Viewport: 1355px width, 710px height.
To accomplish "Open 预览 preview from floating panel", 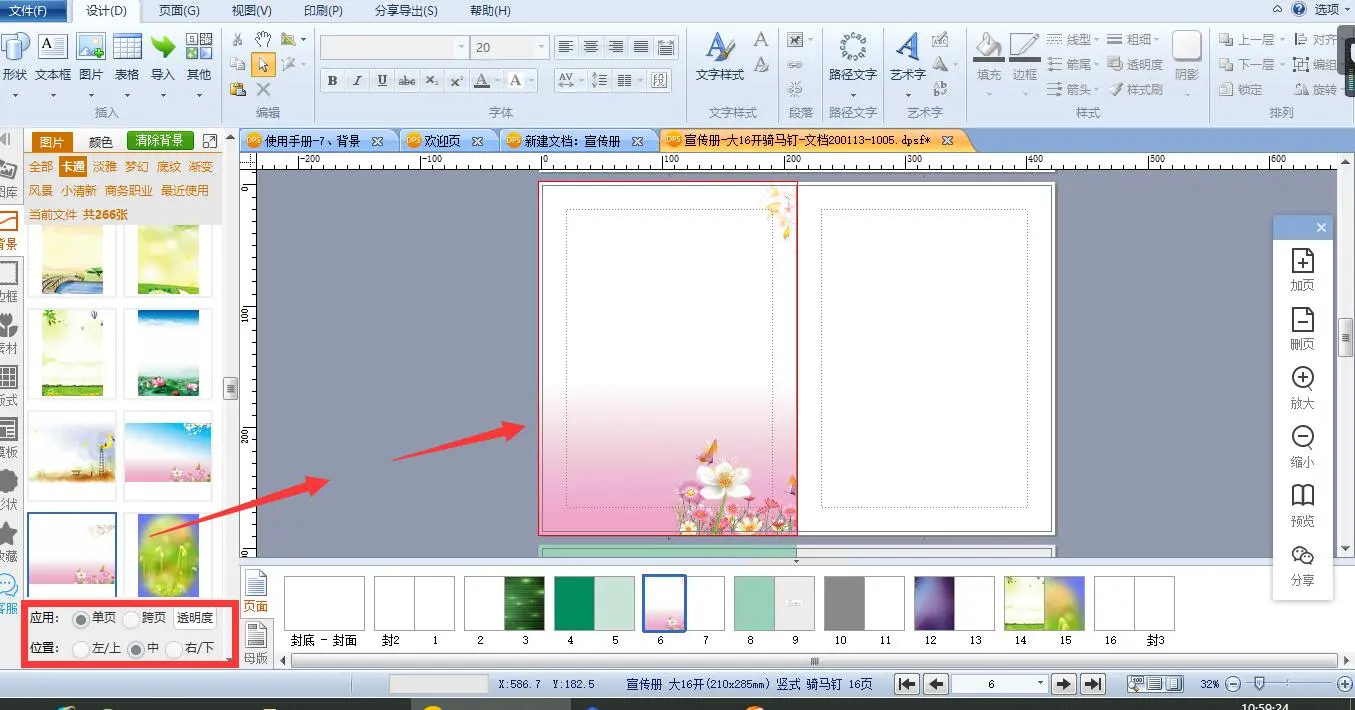I will 1302,505.
